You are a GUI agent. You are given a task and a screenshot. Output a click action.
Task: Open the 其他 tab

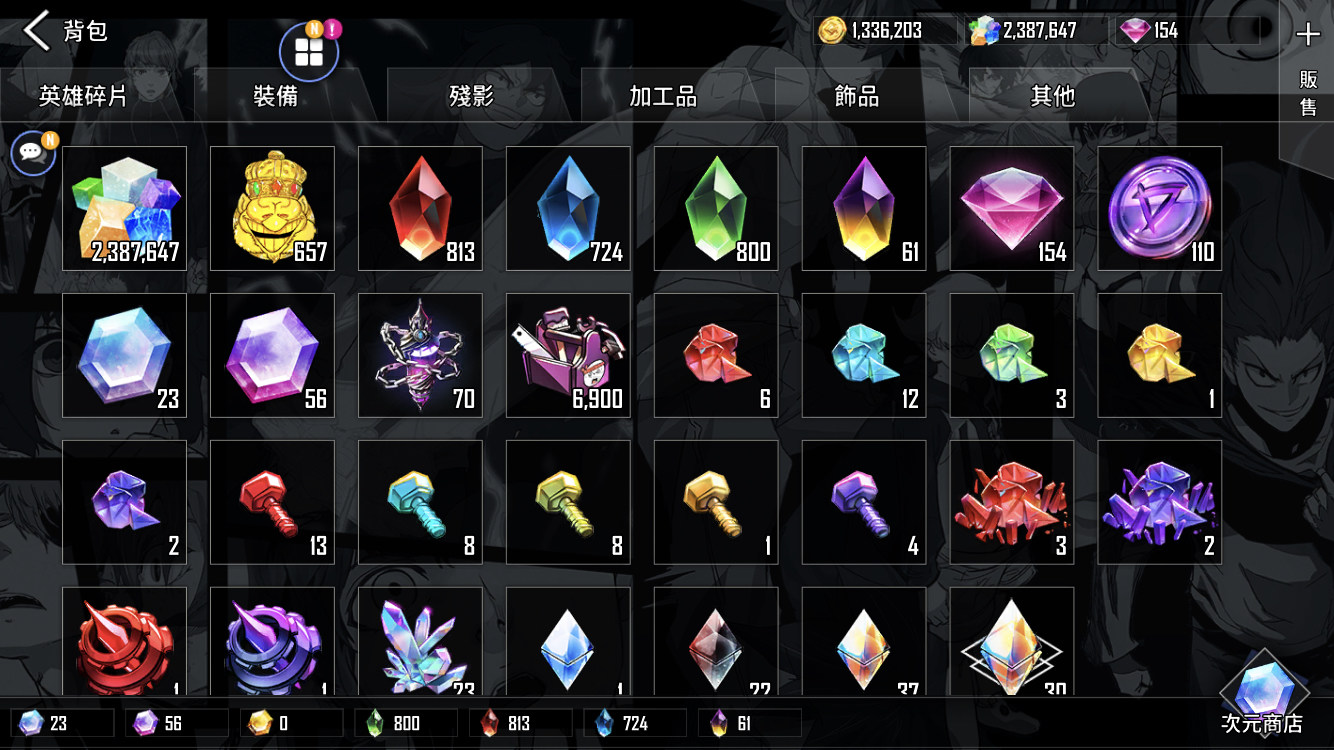tap(1052, 95)
